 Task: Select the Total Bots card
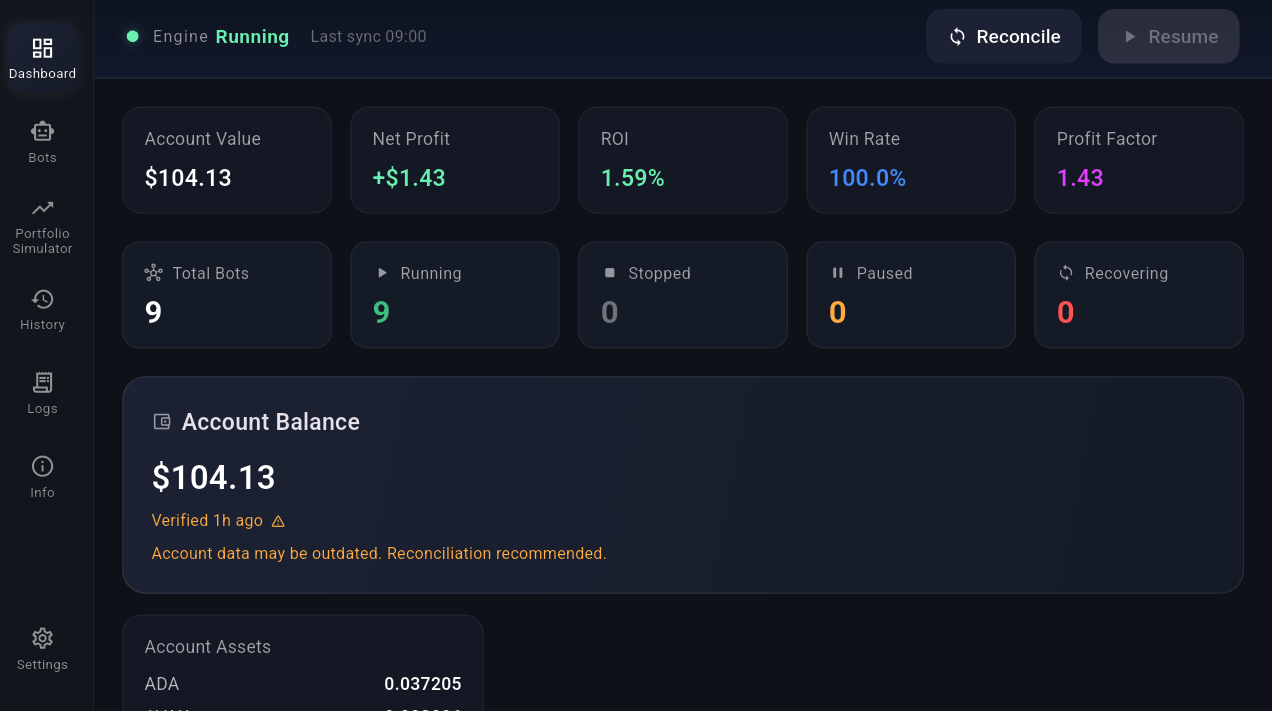pos(227,295)
